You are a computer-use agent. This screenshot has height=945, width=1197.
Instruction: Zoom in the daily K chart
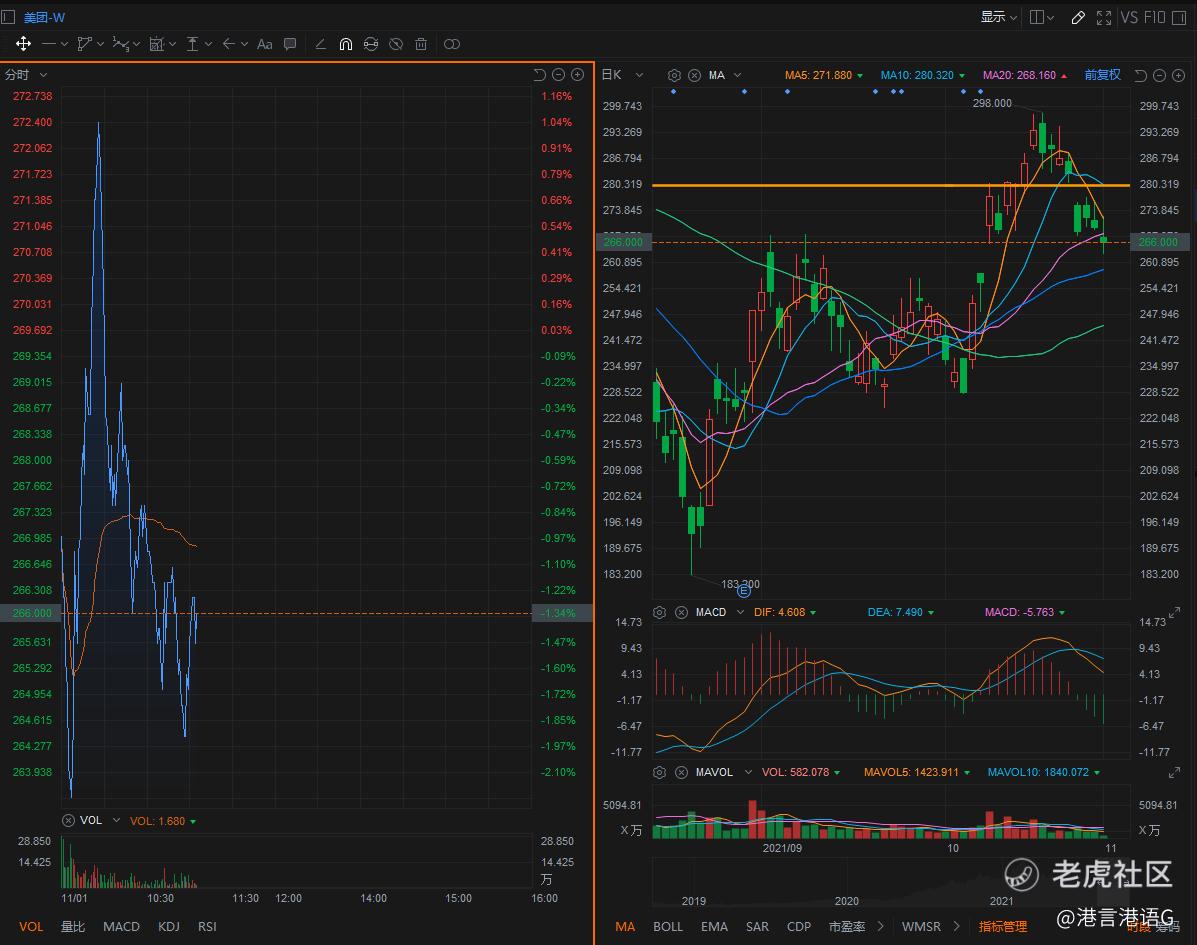(1179, 75)
